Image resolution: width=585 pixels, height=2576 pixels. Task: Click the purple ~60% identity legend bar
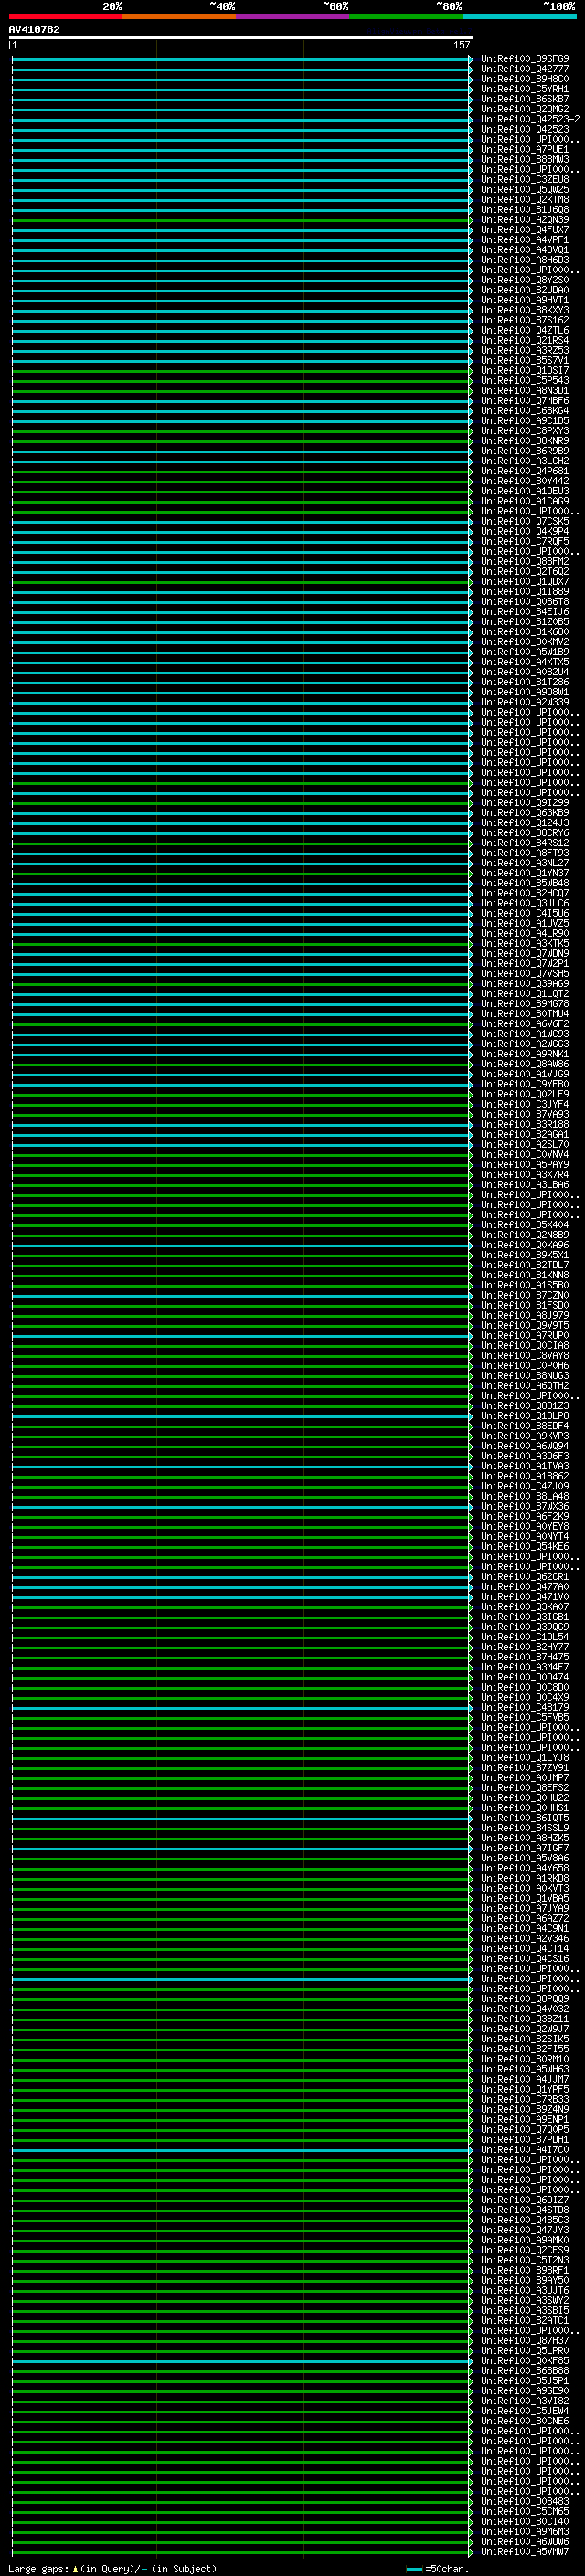(x=292, y=16)
